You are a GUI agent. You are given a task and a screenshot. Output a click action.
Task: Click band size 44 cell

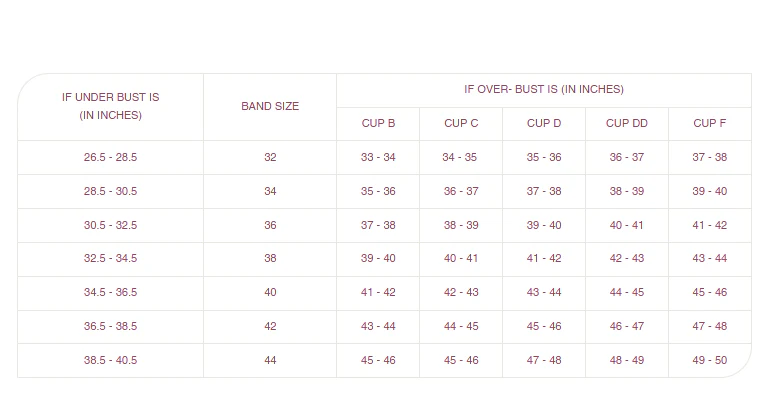point(270,361)
